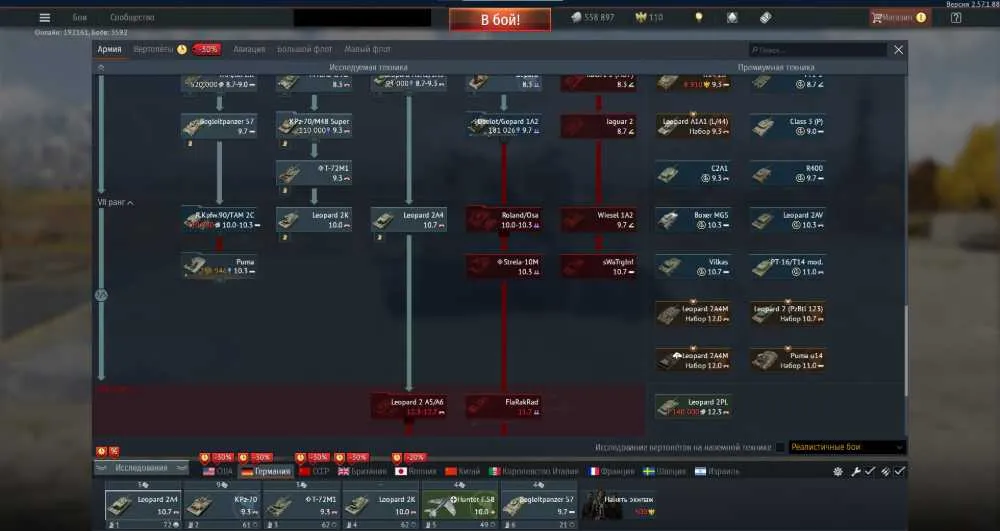Toggle the checkmark beside the wrench icon

pos(870,471)
